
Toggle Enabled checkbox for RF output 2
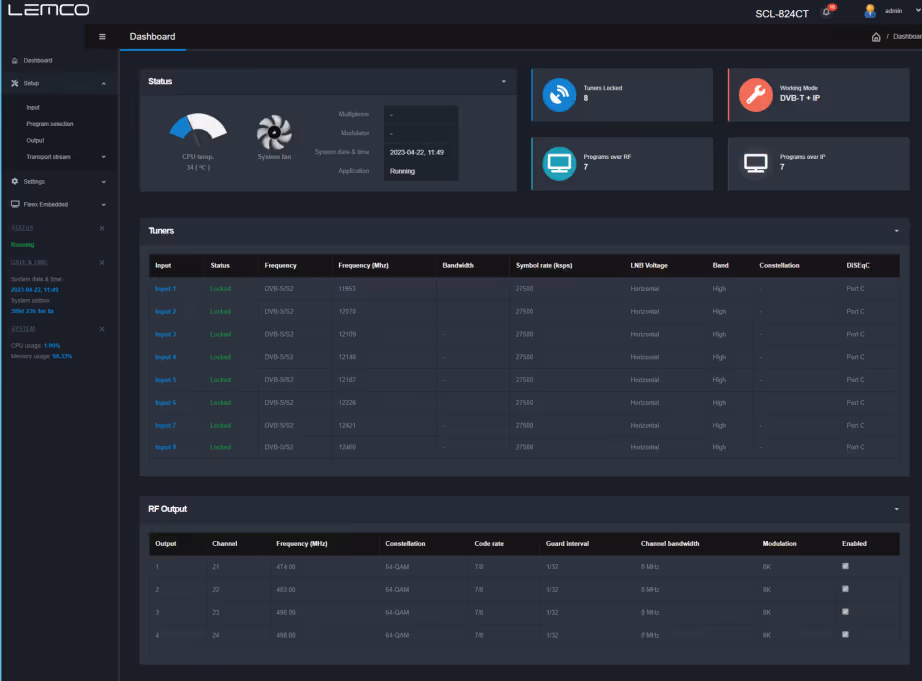(x=845, y=589)
